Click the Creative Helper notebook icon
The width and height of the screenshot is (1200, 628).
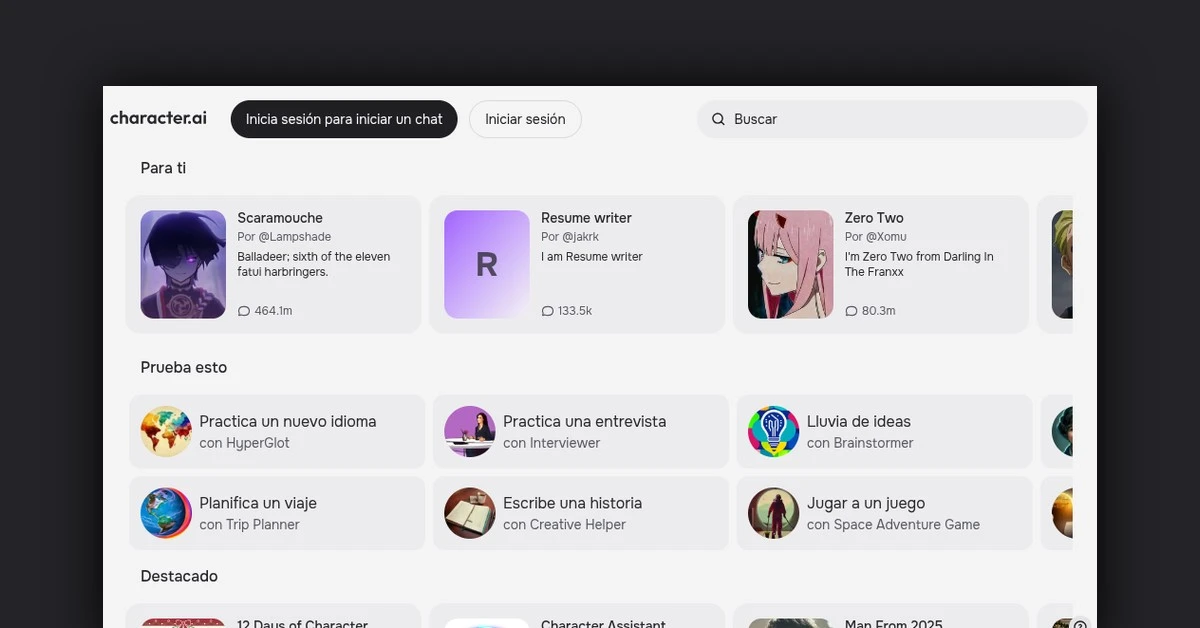click(x=470, y=513)
